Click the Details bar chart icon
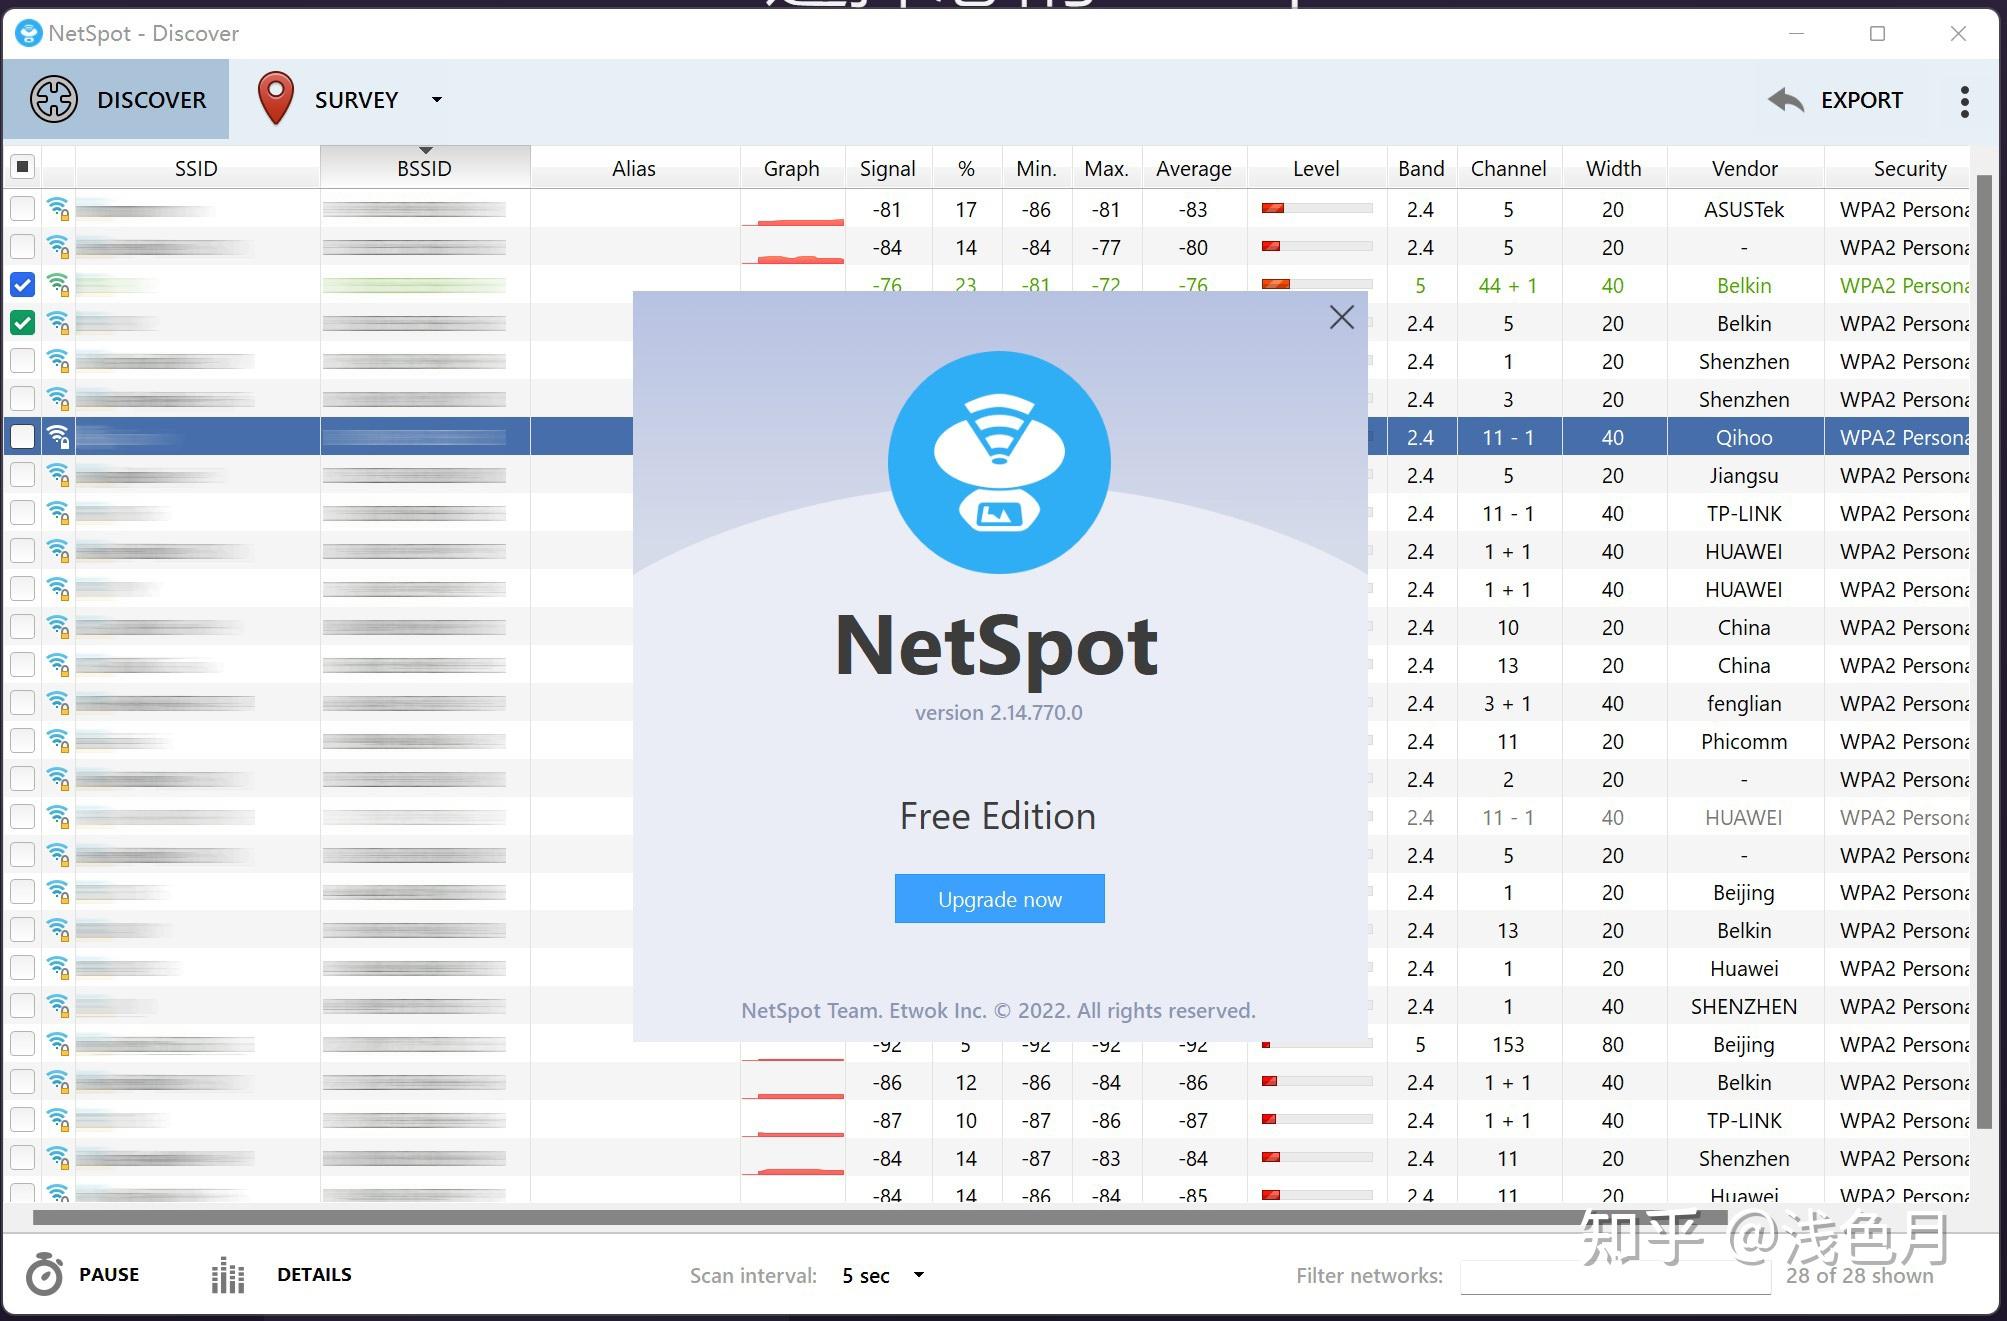The image size is (2007, 1321). (x=228, y=1275)
